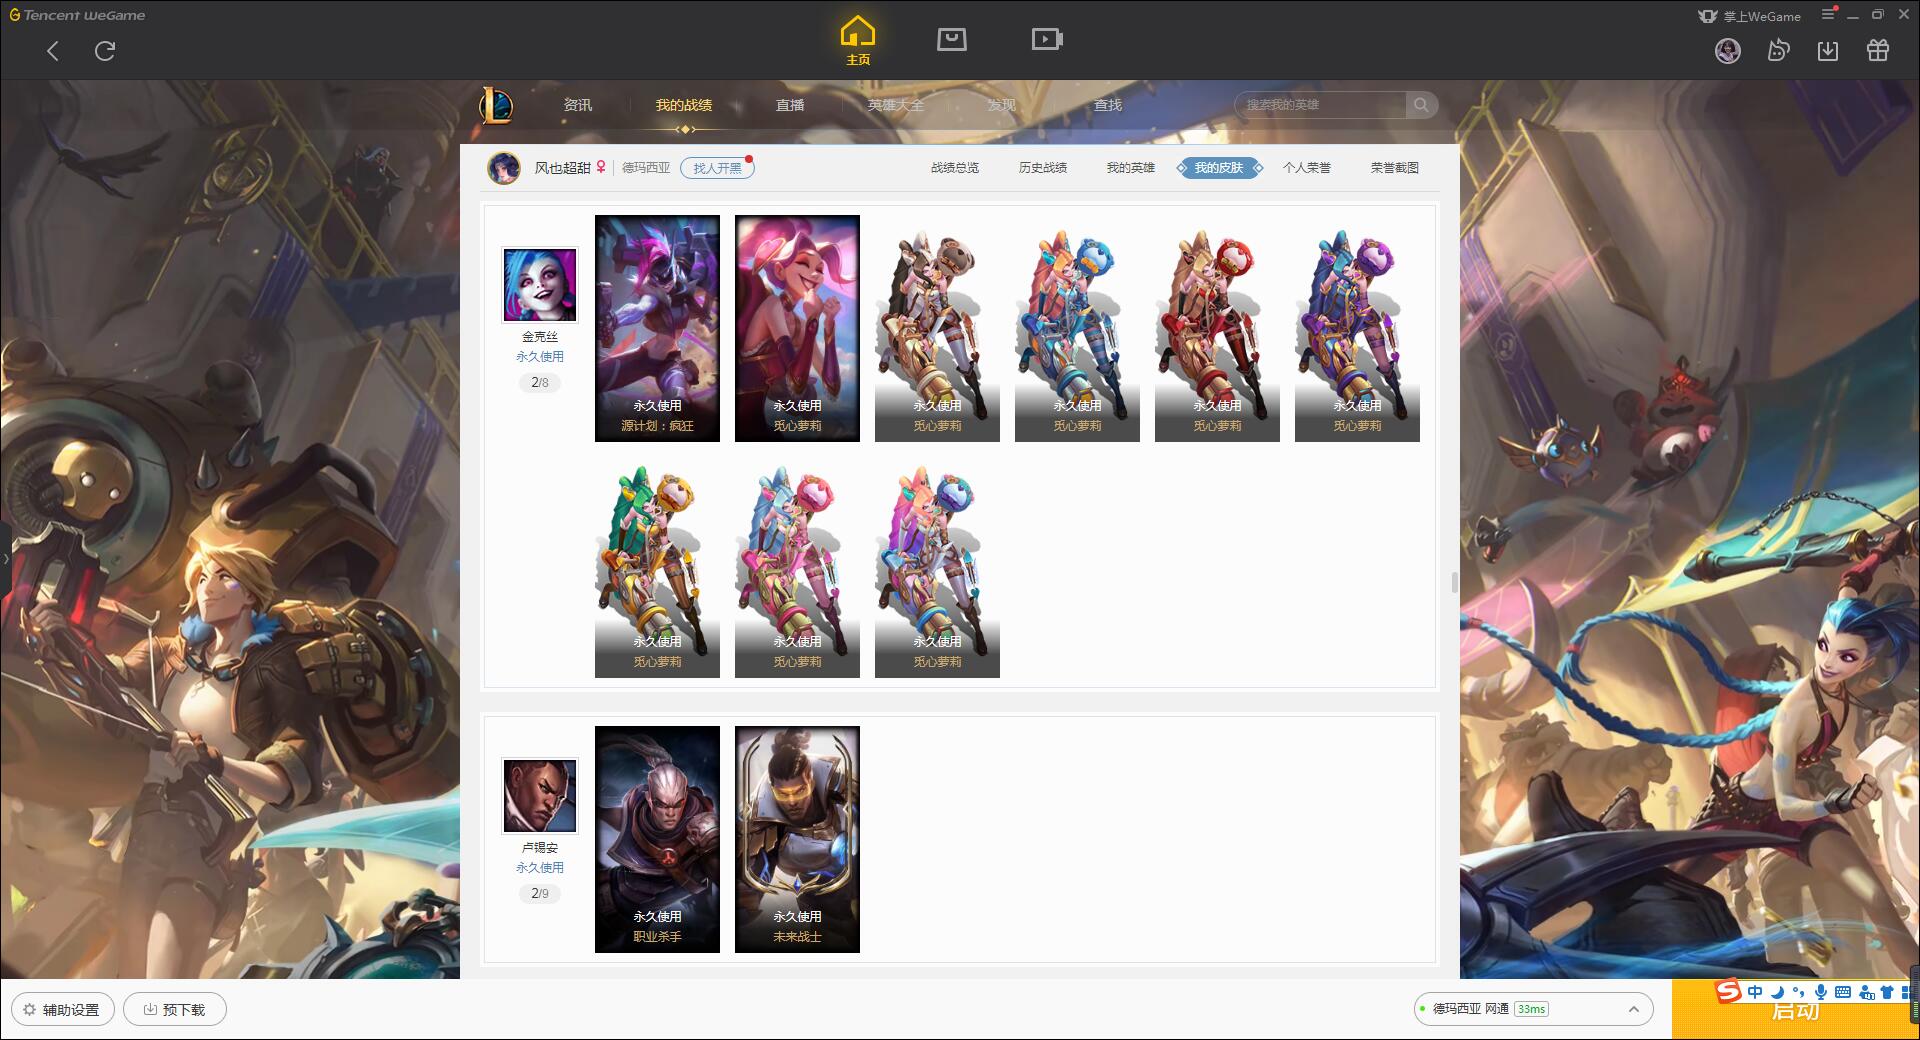Switch to the 发现 tab
The height and width of the screenshot is (1040, 1920).
[1002, 105]
